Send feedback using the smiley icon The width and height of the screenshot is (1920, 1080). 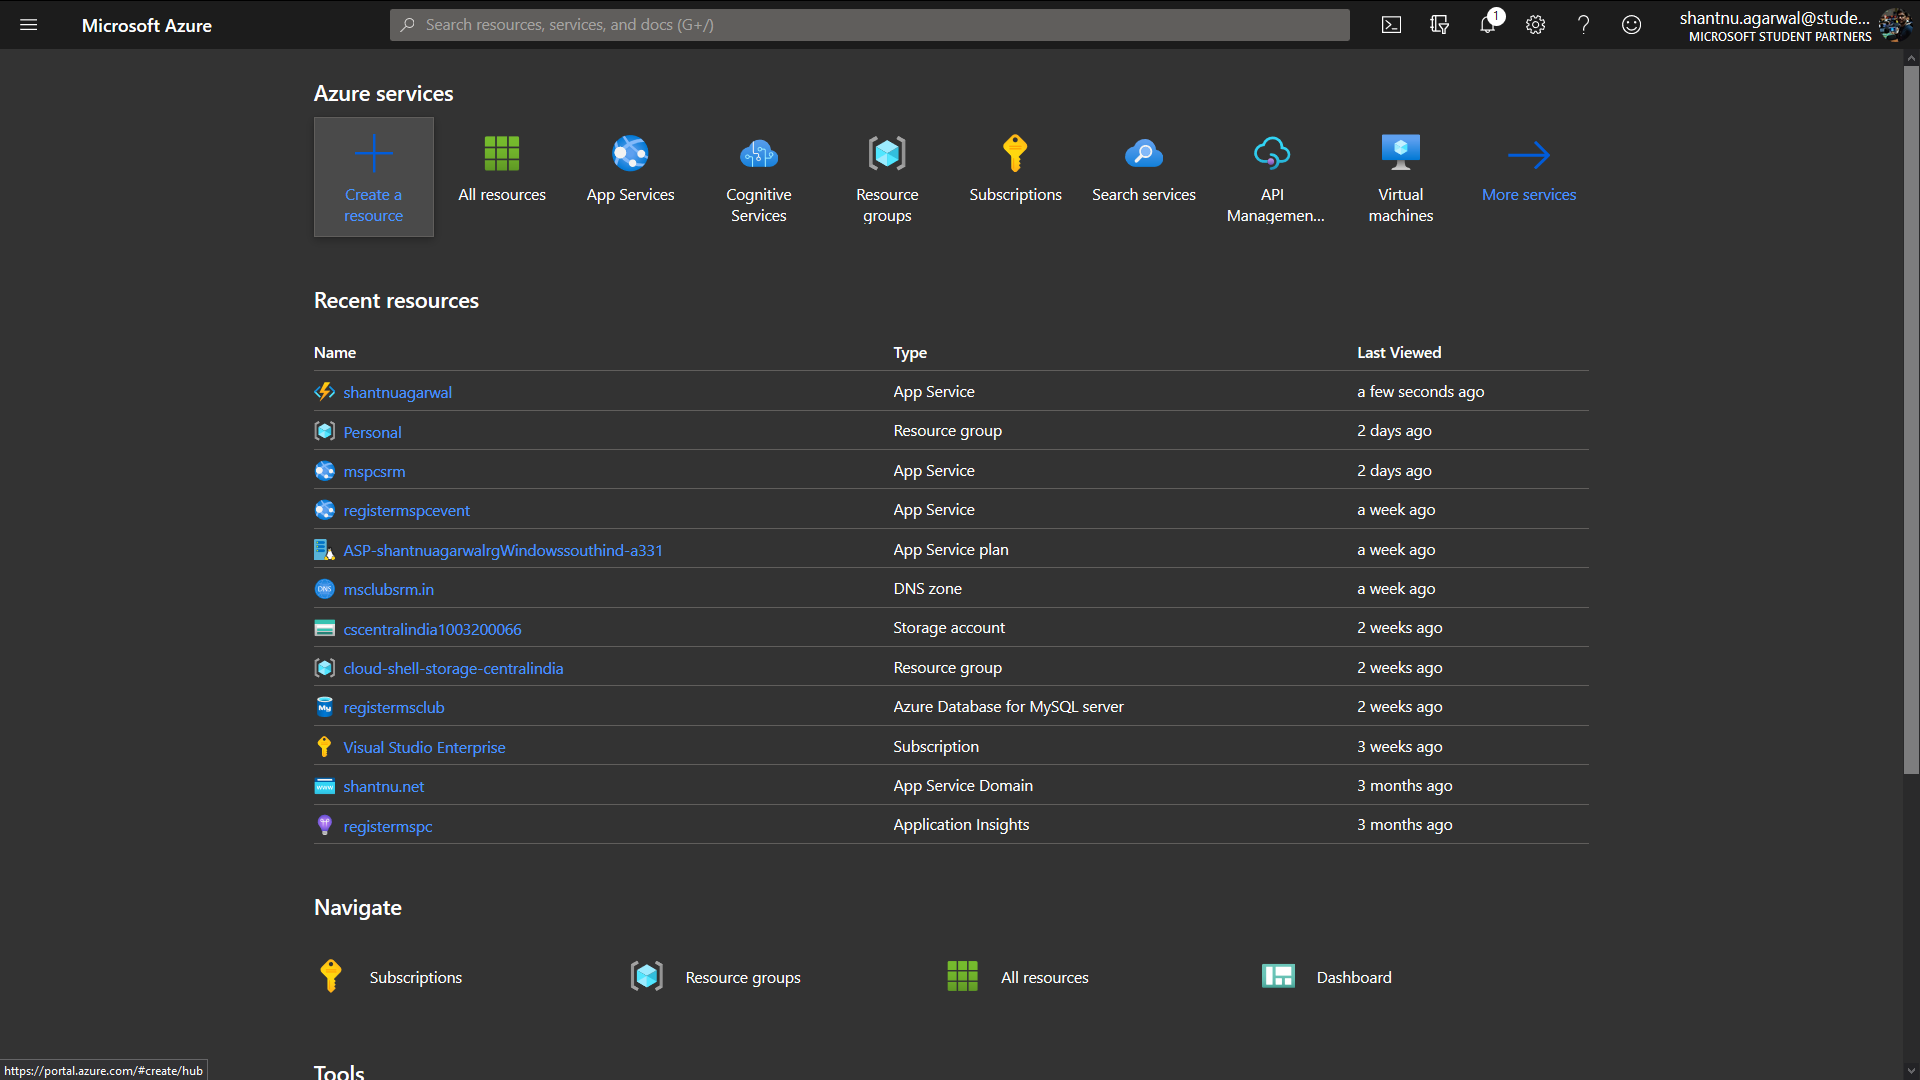[1631, 24]
